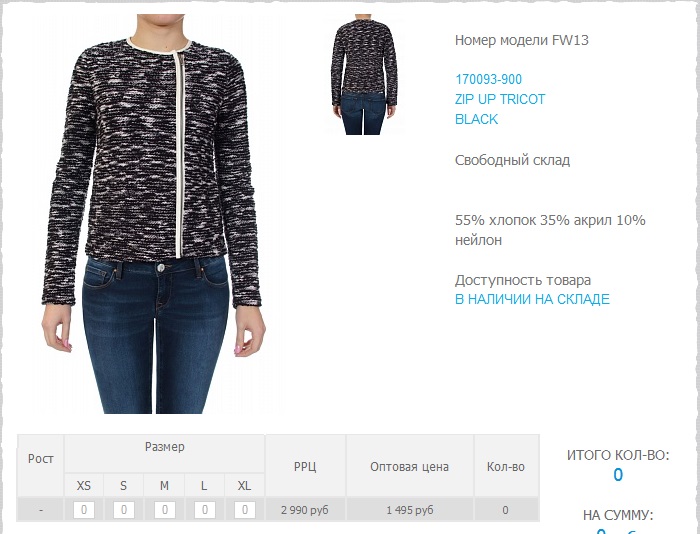The width and height of the screenshot is (700, 534).
Task: Select the back view jacket thumbnail
Action: pos(364,74)
